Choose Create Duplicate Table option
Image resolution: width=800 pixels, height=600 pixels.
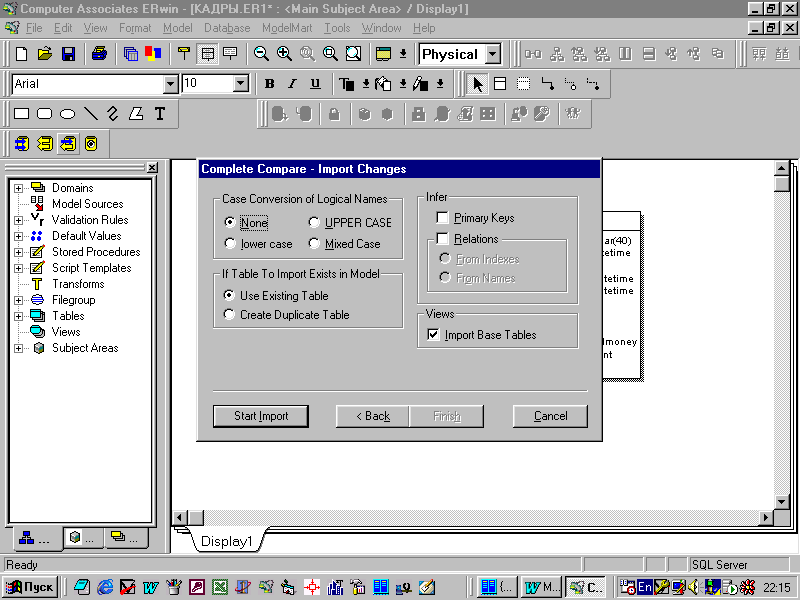tap(286, 315)
